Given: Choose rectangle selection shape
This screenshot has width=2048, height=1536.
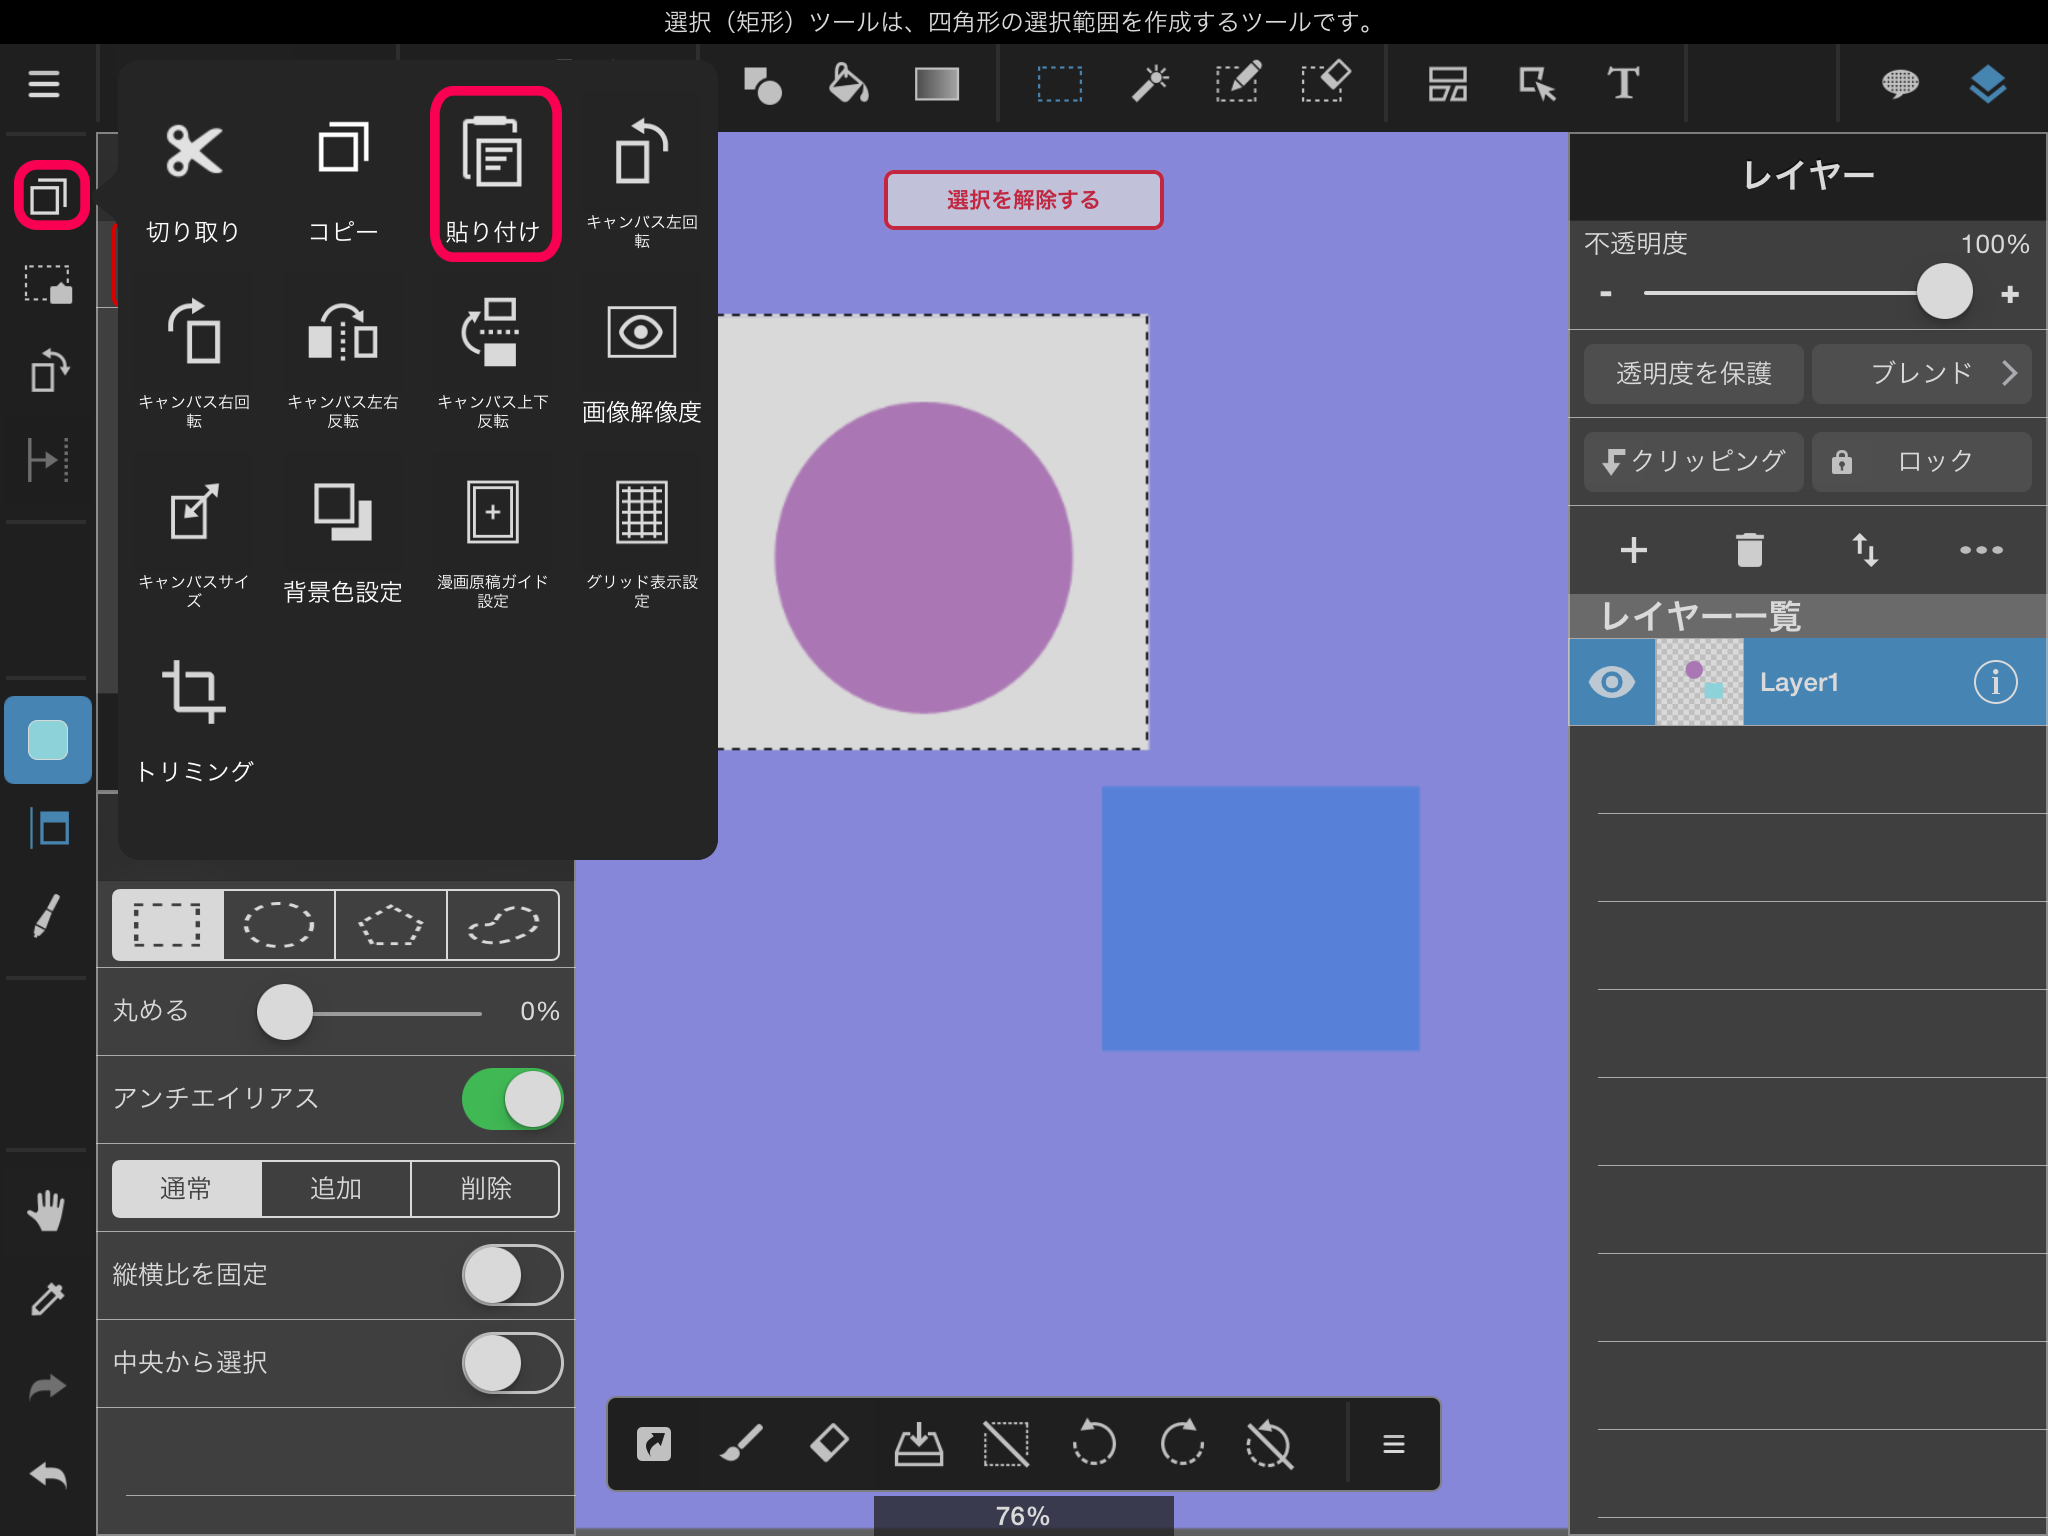Looking at the screenshot, I should 168,925.
